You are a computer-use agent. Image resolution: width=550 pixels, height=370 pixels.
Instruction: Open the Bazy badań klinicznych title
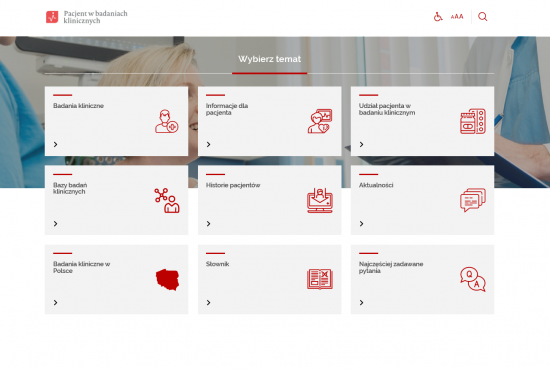coord(70,188)
